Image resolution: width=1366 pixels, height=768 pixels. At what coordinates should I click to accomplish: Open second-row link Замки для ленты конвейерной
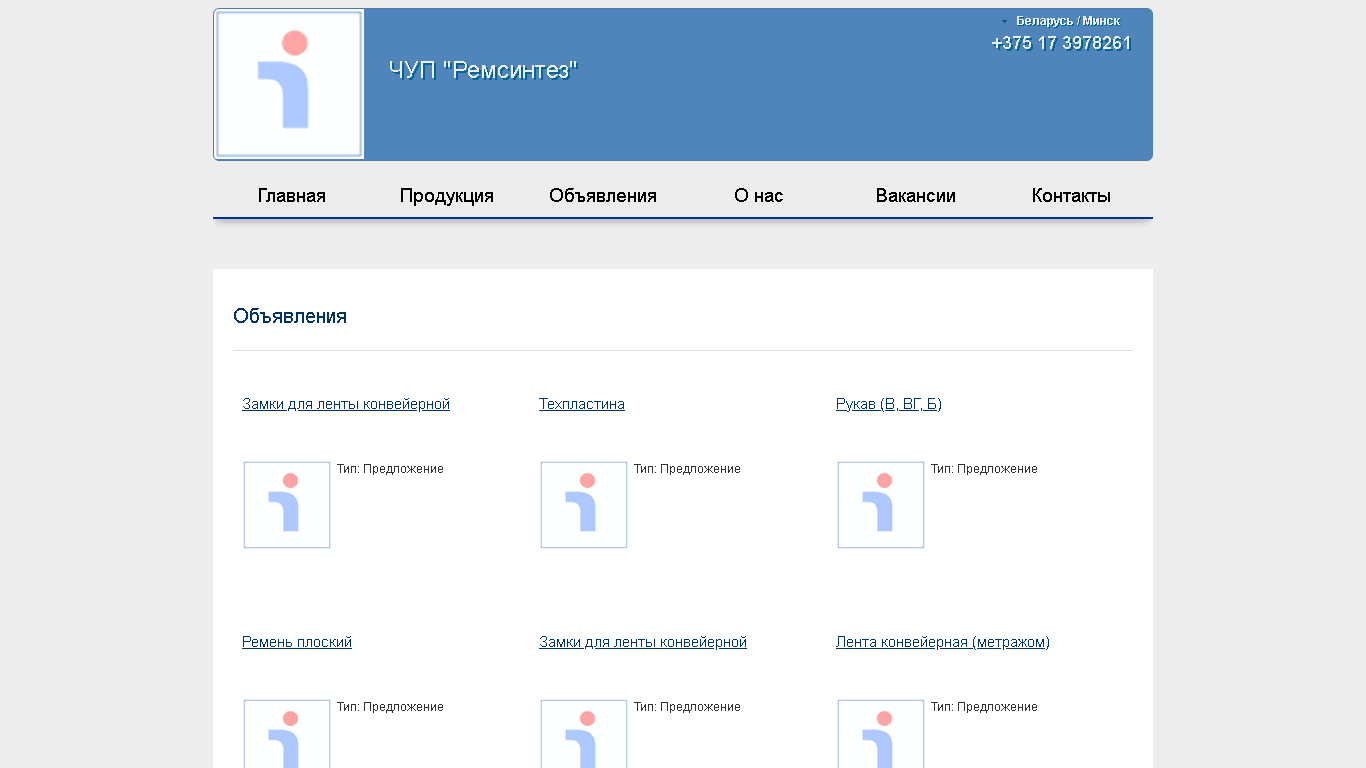point(643,642)
